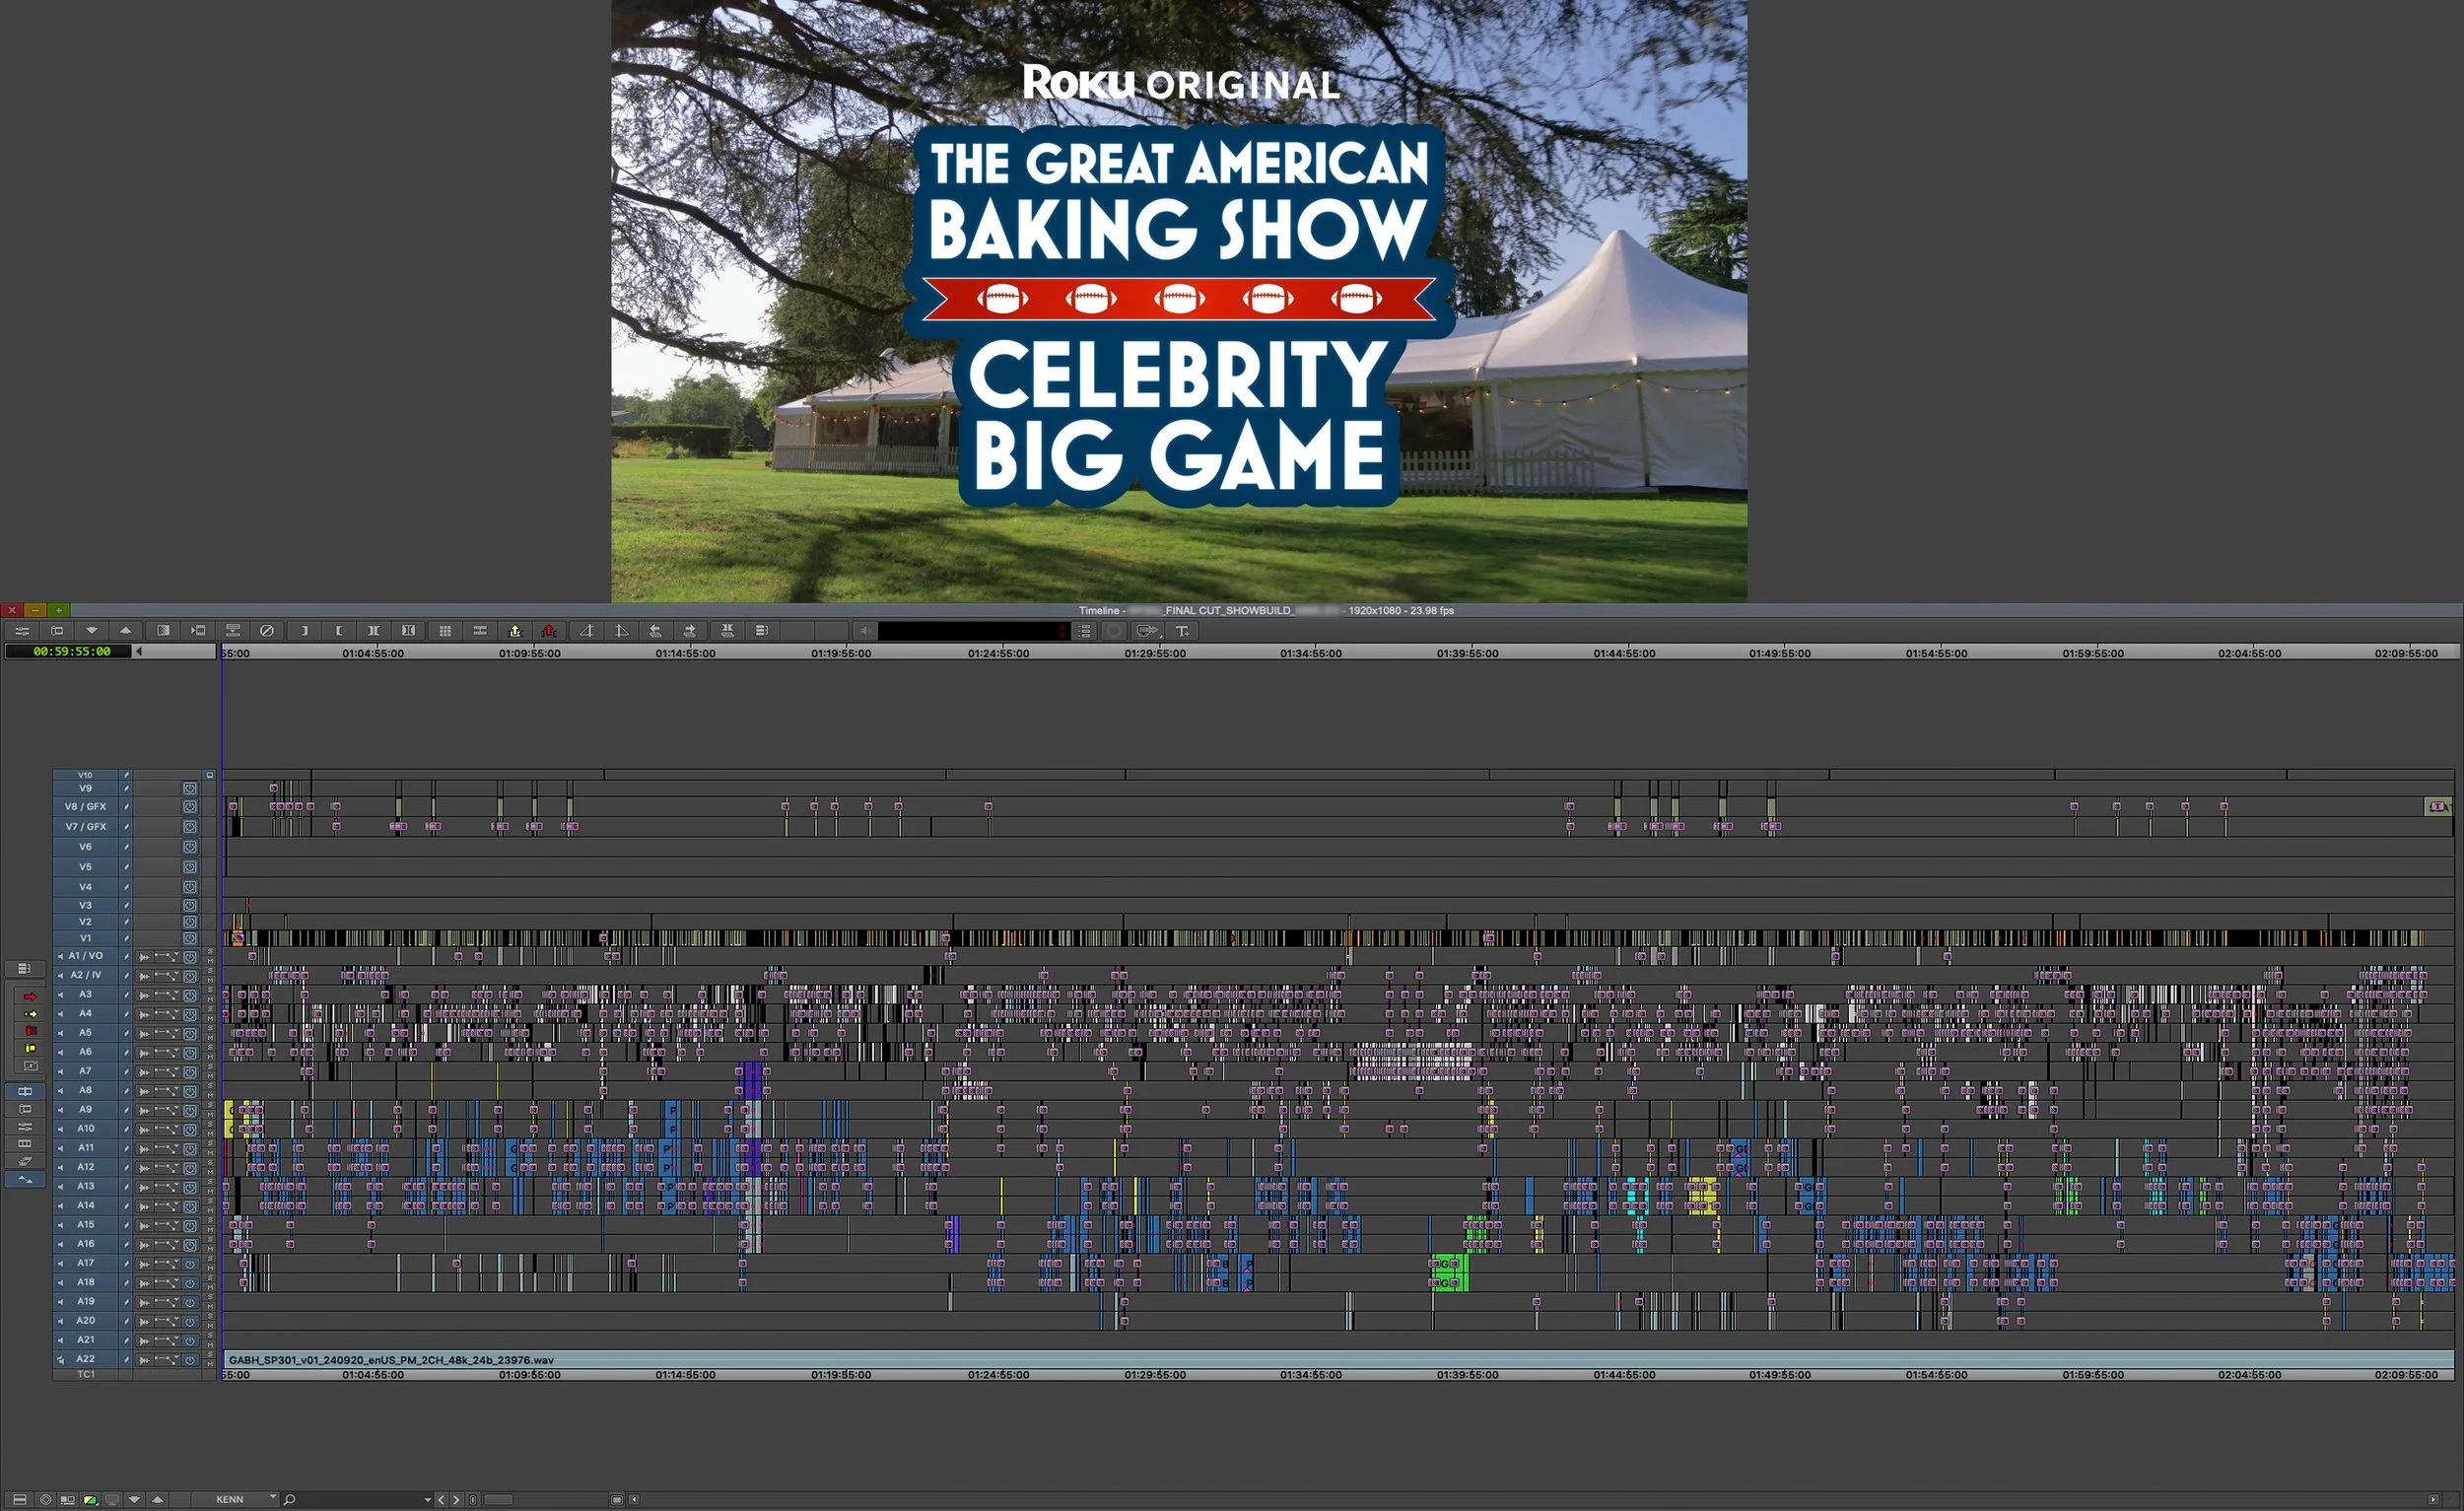Click the red Extract button in timeline toolbar
This screenshot has height=1511, width=2464.
549,631
